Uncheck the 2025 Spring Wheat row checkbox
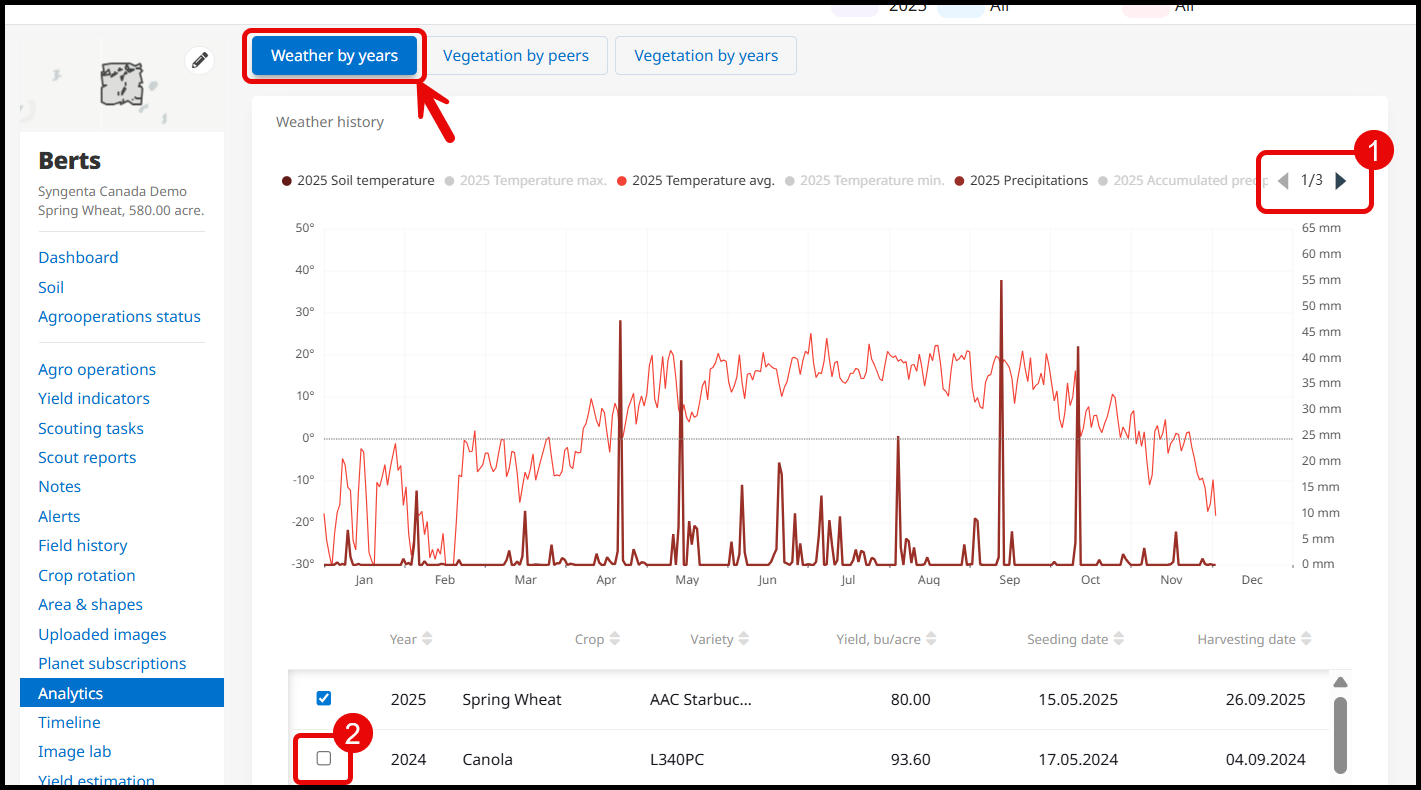 coord(323,698)
